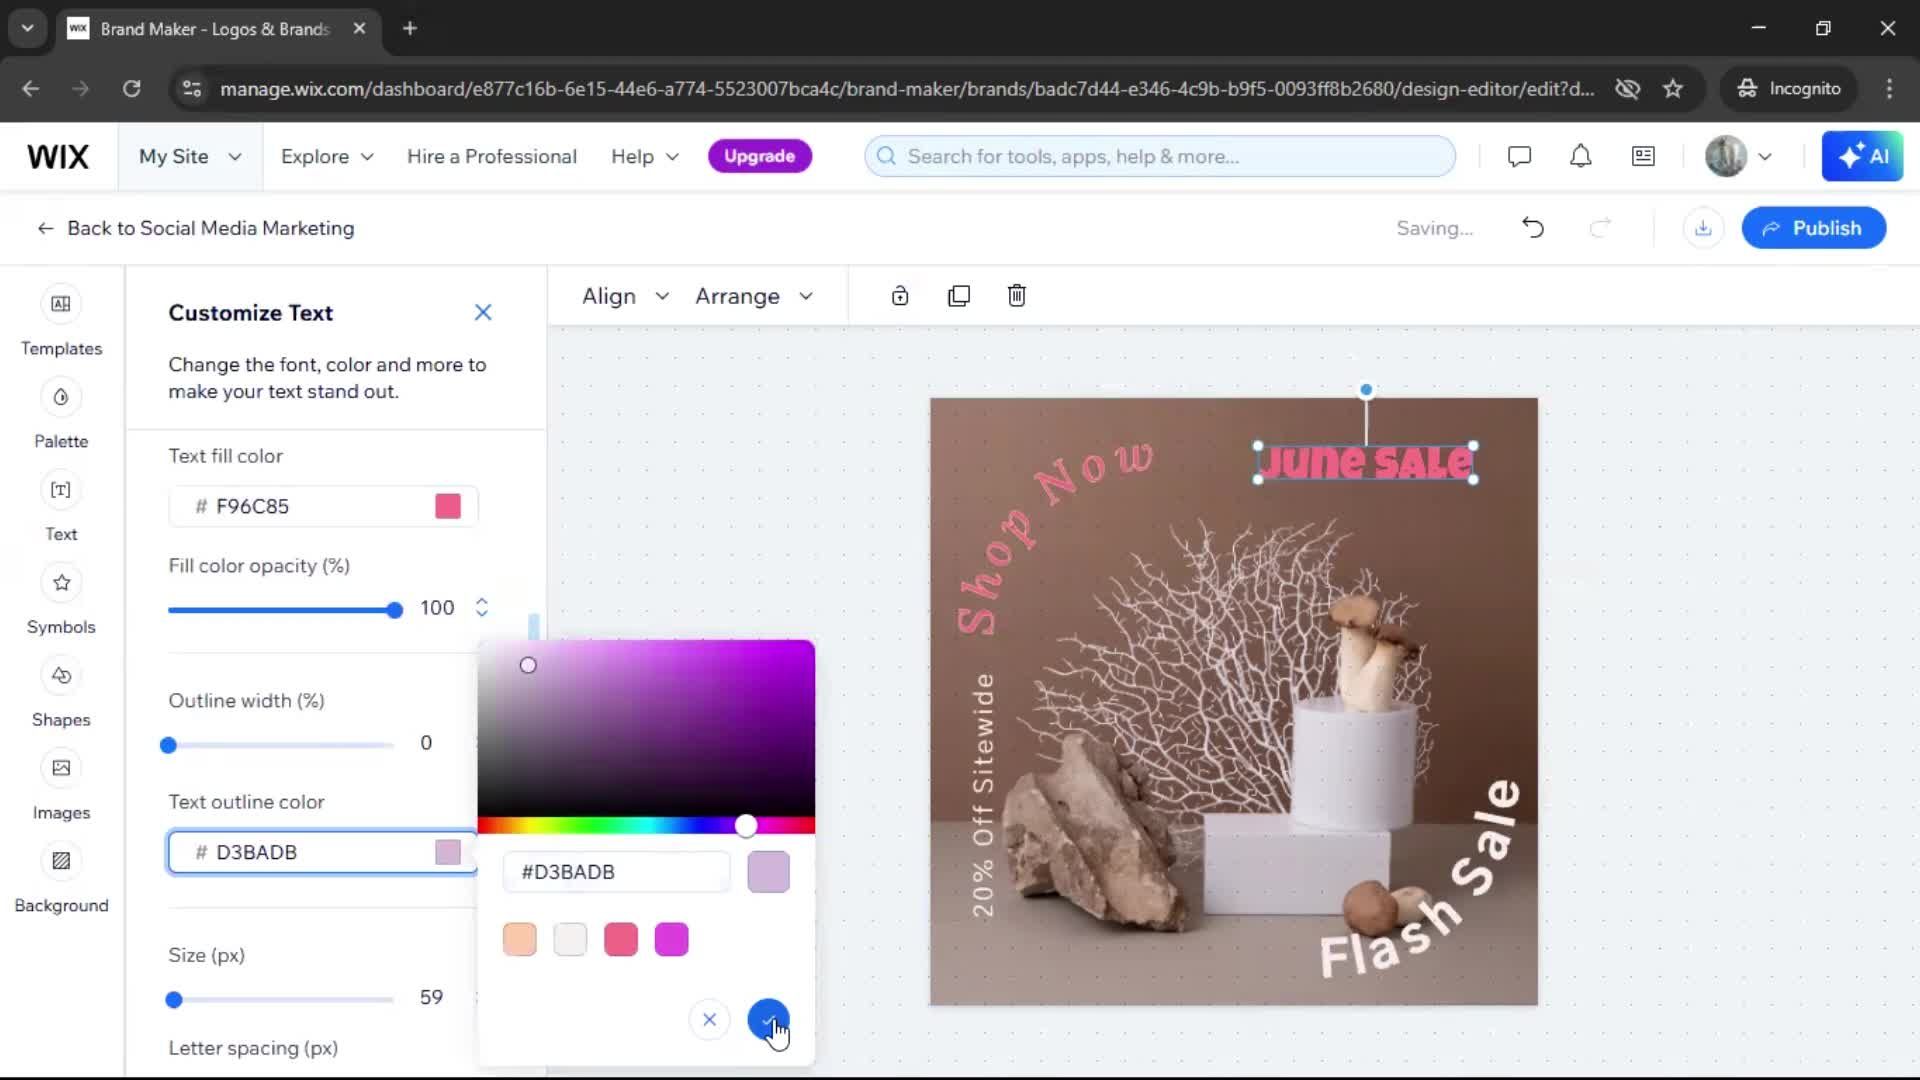Open the Text panel icon
This screenshot has width=1920, height=1080.
point(61,490)
